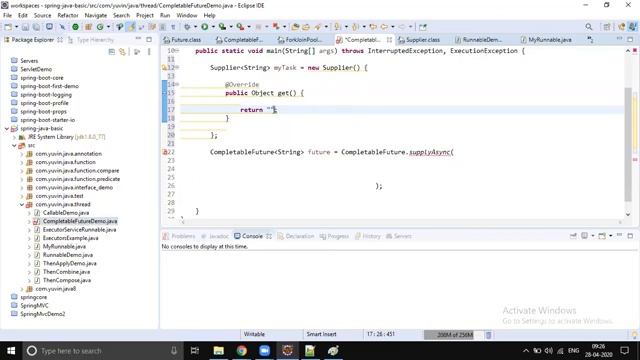Screen dimensions: 640x360
Task: Click the New file toolbar icon
Action: [x=8, y=27]
